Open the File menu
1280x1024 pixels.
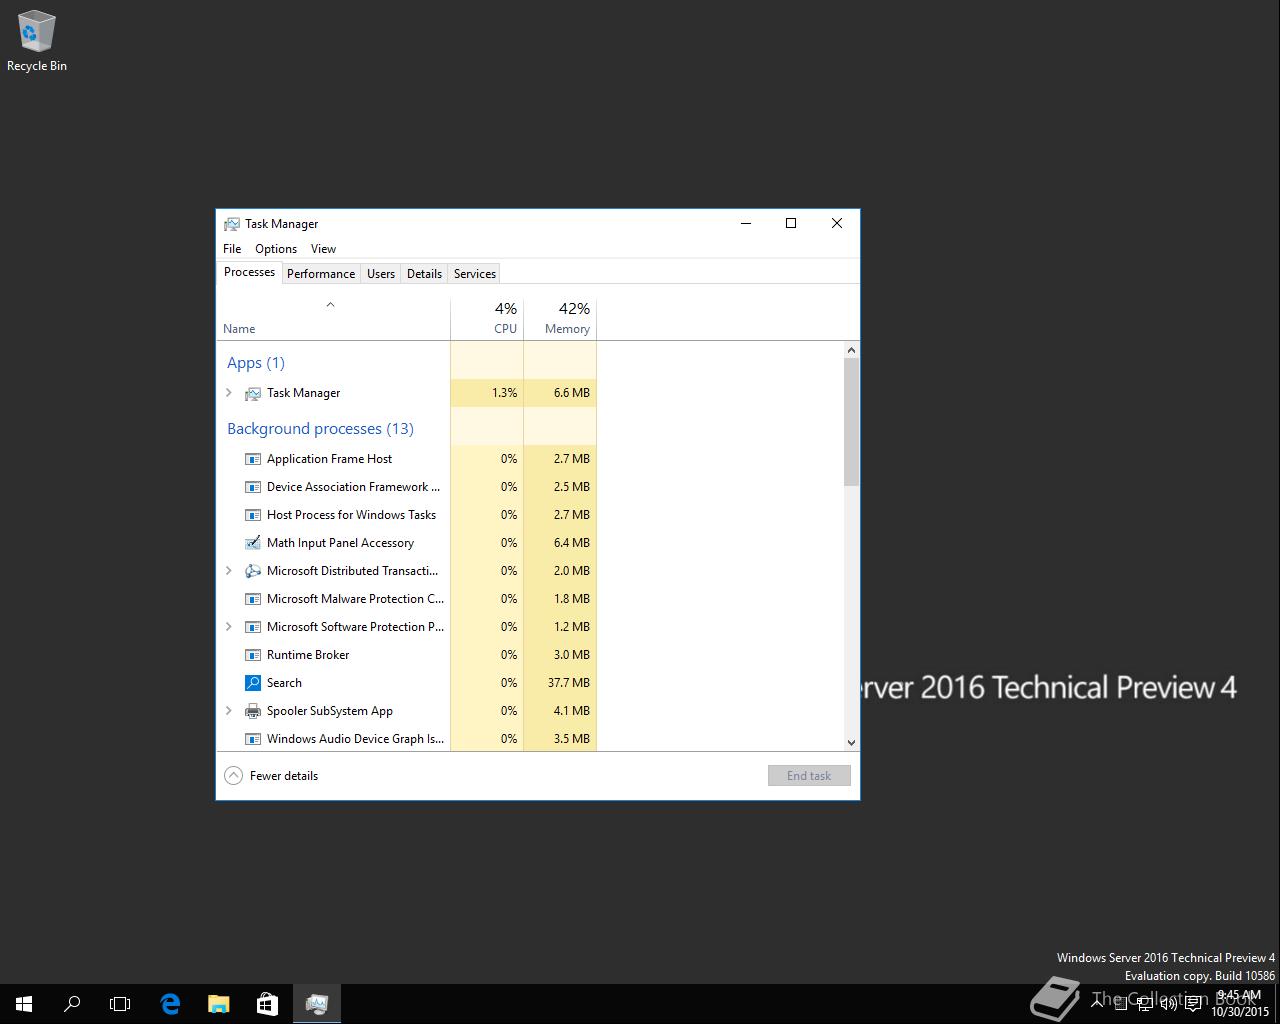(x=232, y=249)
